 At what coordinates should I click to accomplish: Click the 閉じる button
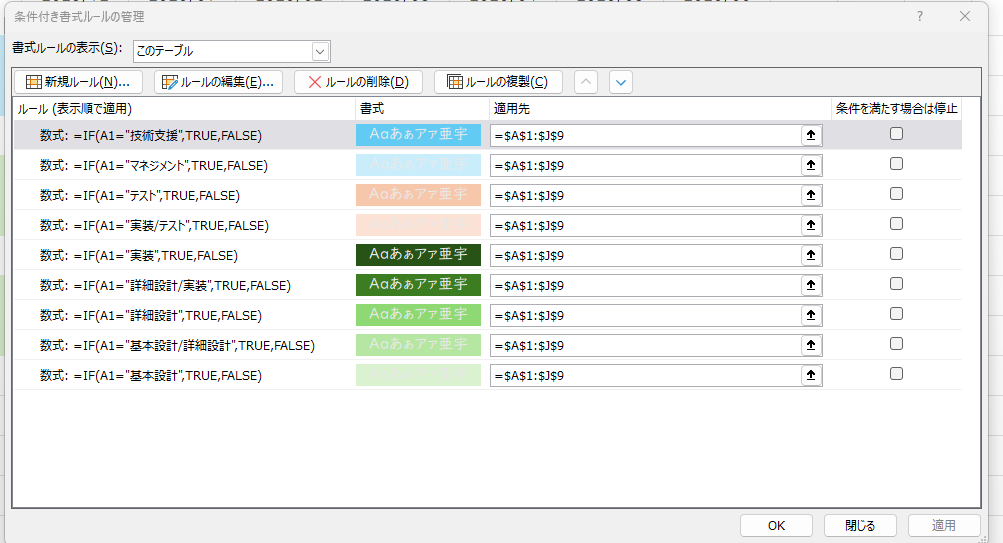point(860,526)
